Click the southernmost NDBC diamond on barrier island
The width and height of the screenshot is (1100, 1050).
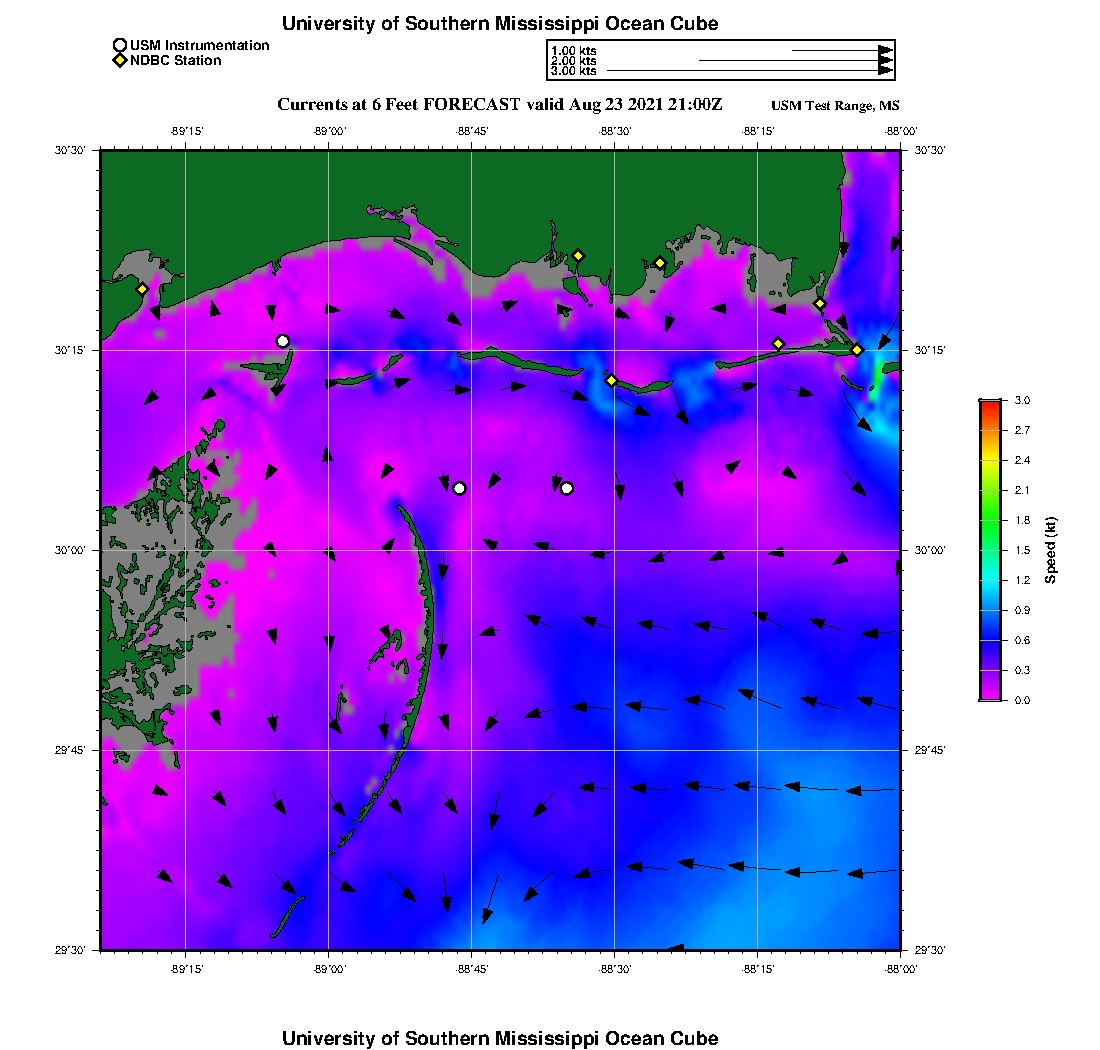point(611,380)
